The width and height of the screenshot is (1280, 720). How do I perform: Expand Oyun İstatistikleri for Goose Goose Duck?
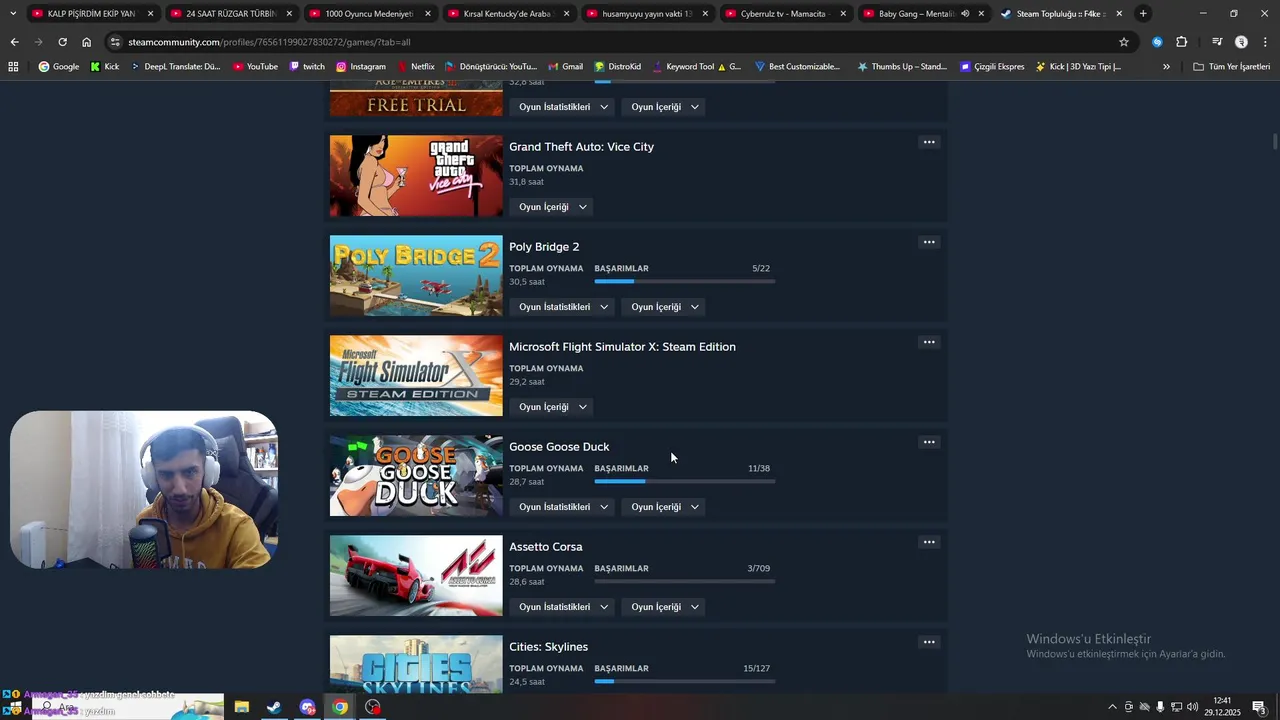pos(563,507)
